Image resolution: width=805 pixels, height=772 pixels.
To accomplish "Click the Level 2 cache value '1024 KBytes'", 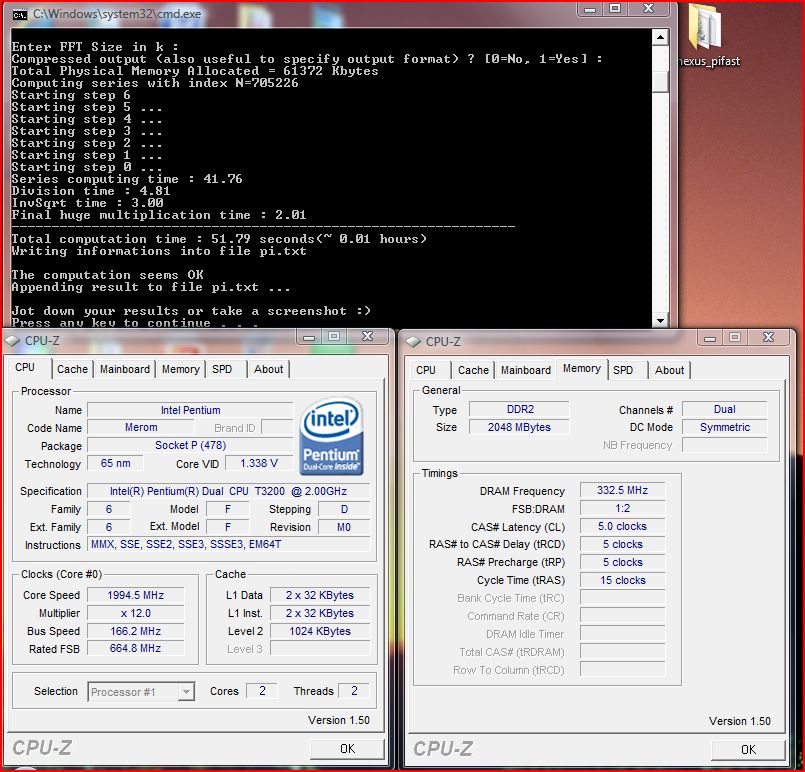I will point(320,631).
